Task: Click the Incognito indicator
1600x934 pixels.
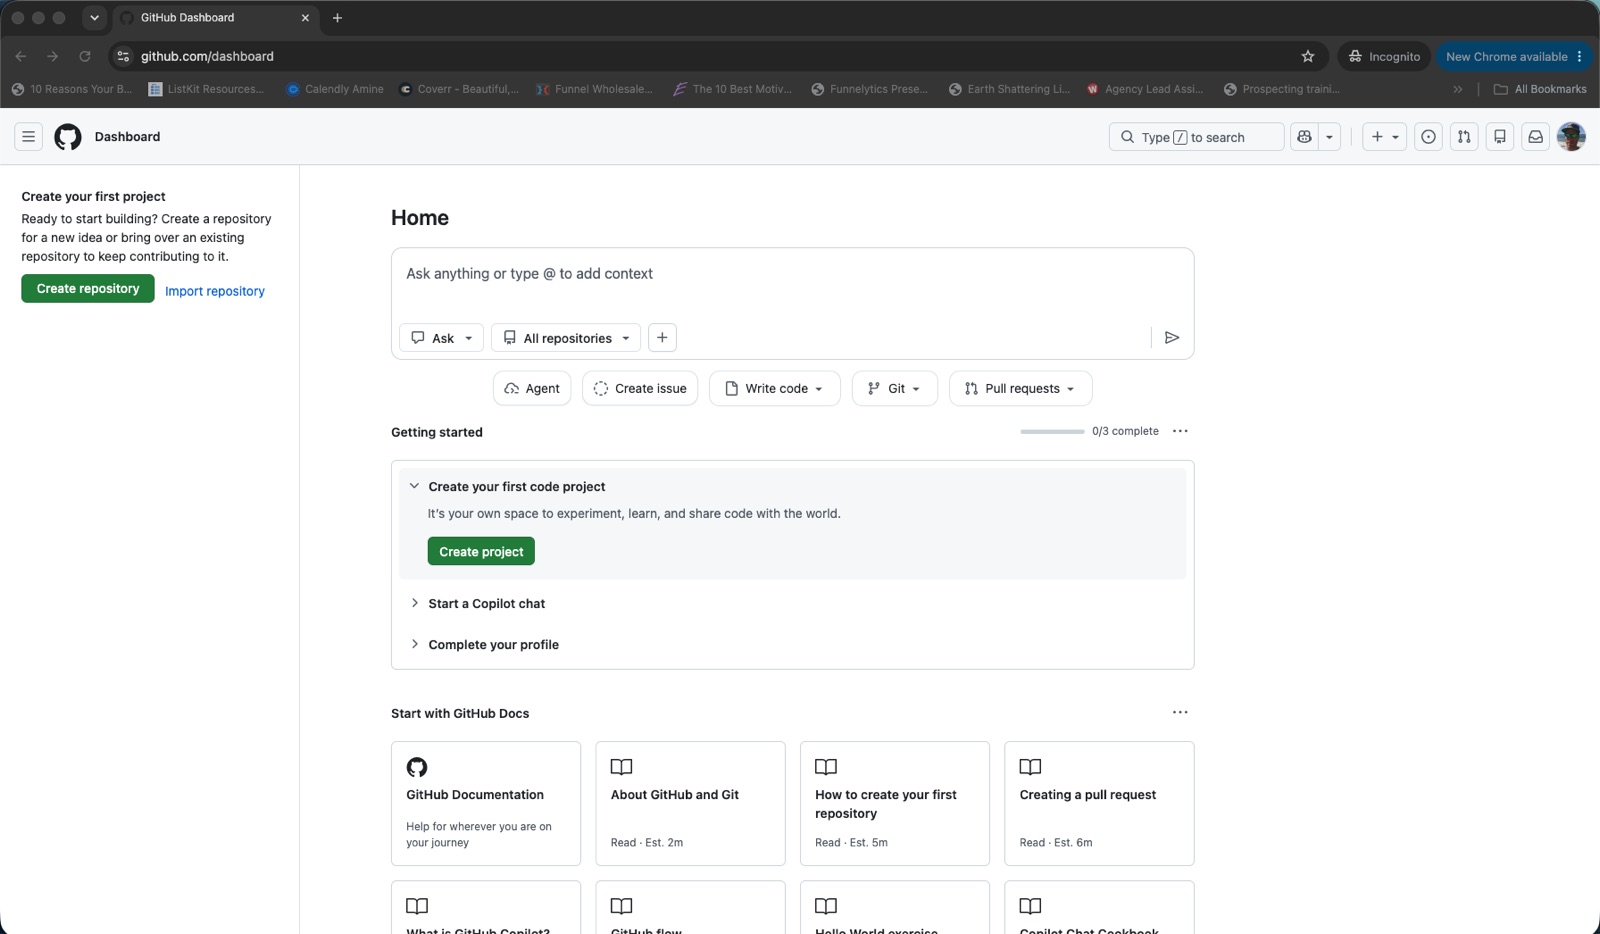Action: (x=1385, y=56)
